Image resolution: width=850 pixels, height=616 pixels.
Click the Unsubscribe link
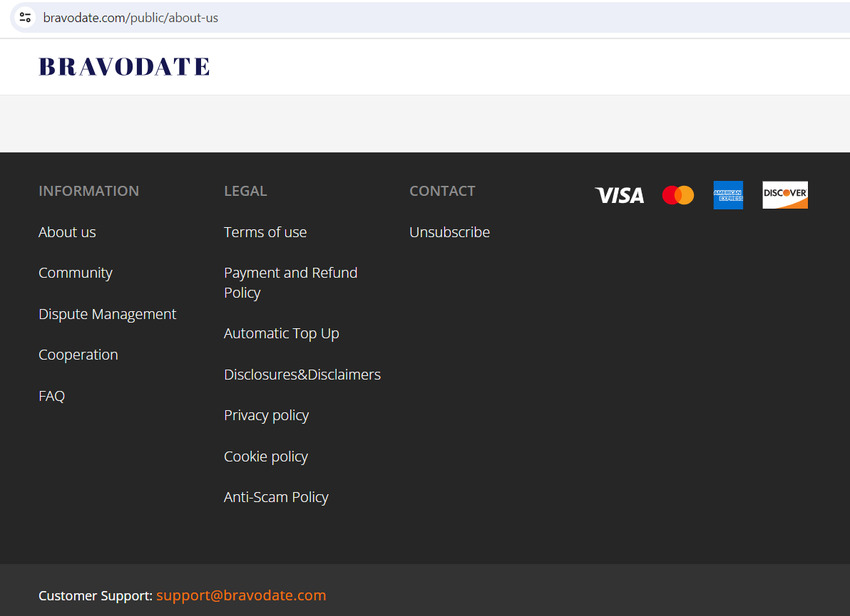pos(449,232)
